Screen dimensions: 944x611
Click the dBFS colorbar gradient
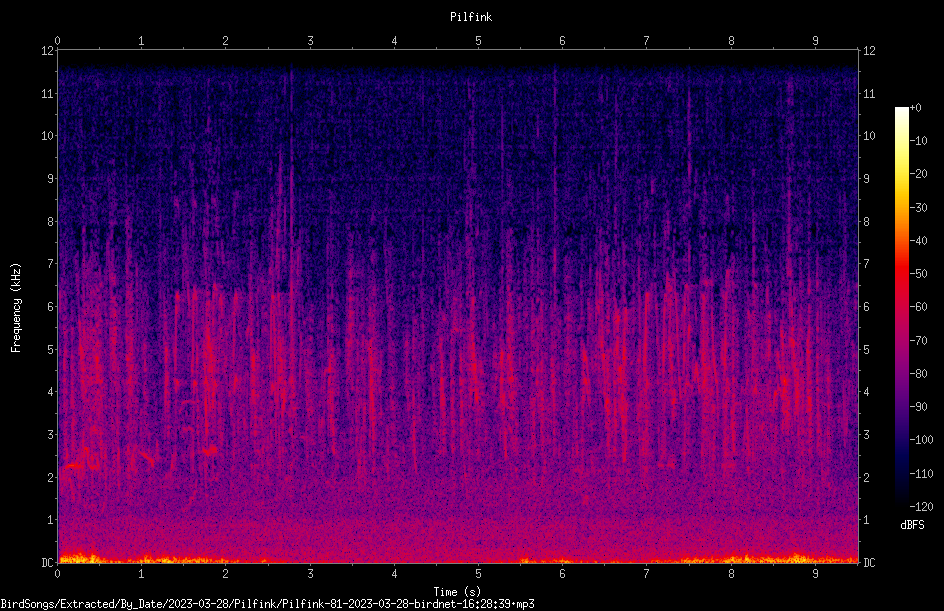[x=901, y=307]
